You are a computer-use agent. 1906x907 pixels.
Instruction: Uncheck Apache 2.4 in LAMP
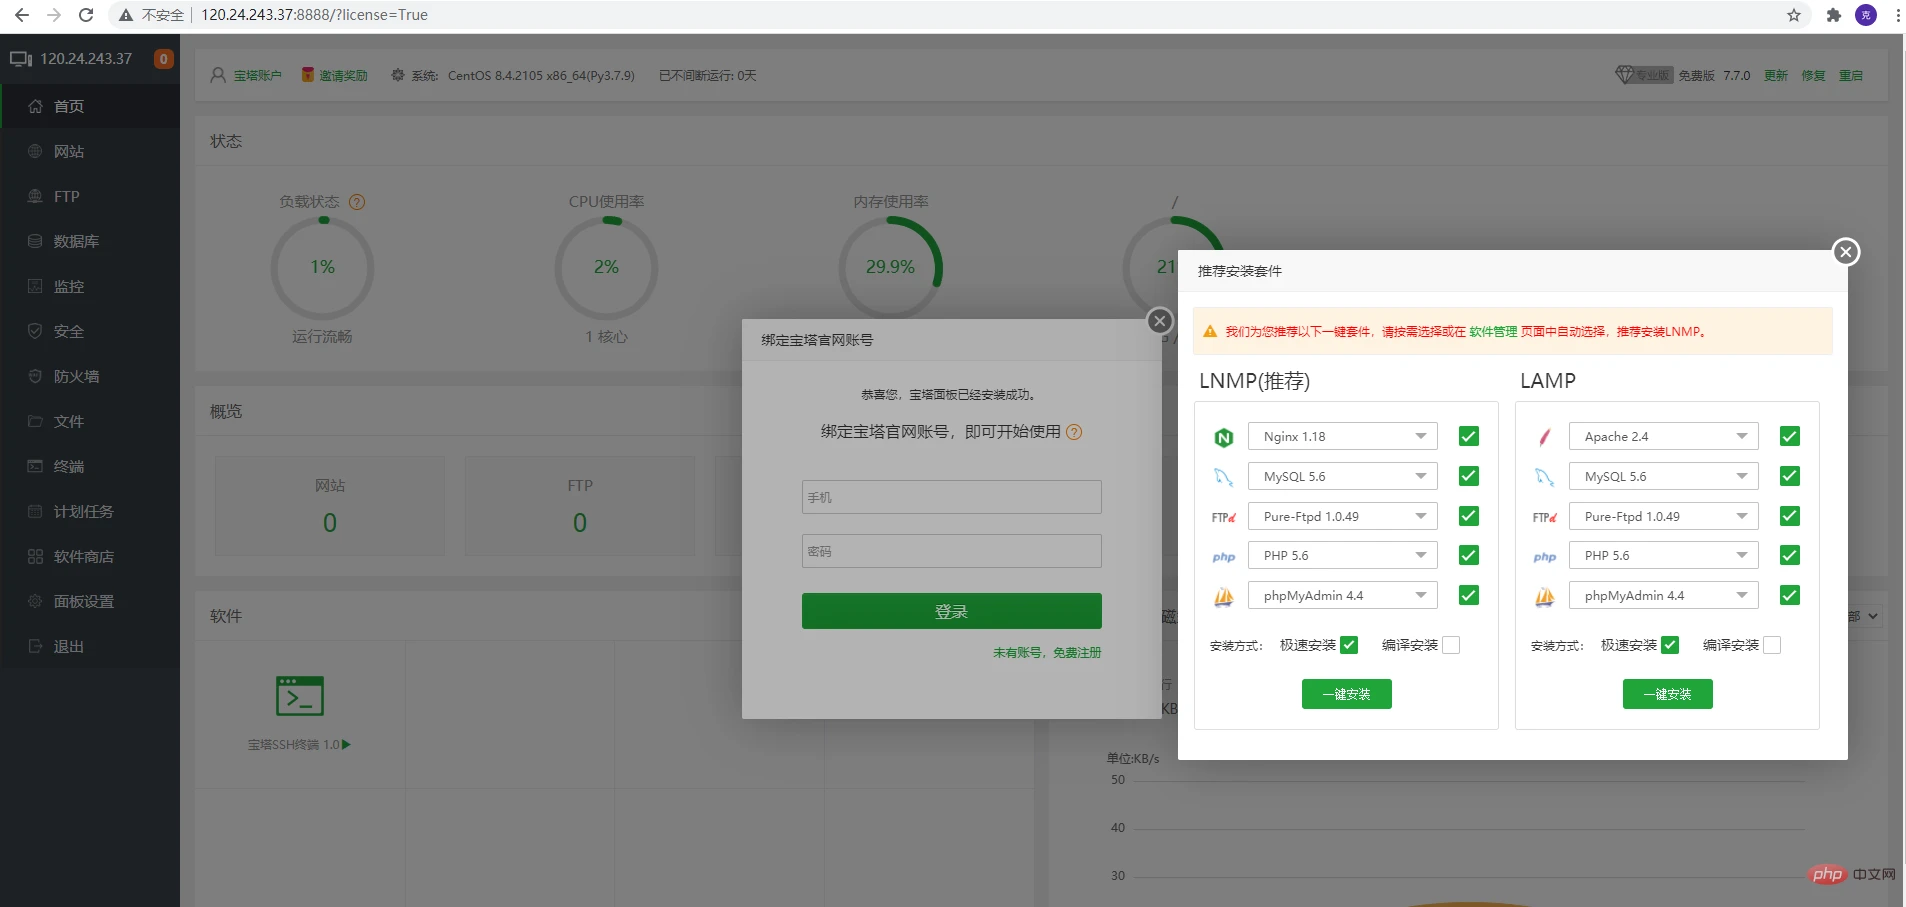click(x=1790, y=436)
